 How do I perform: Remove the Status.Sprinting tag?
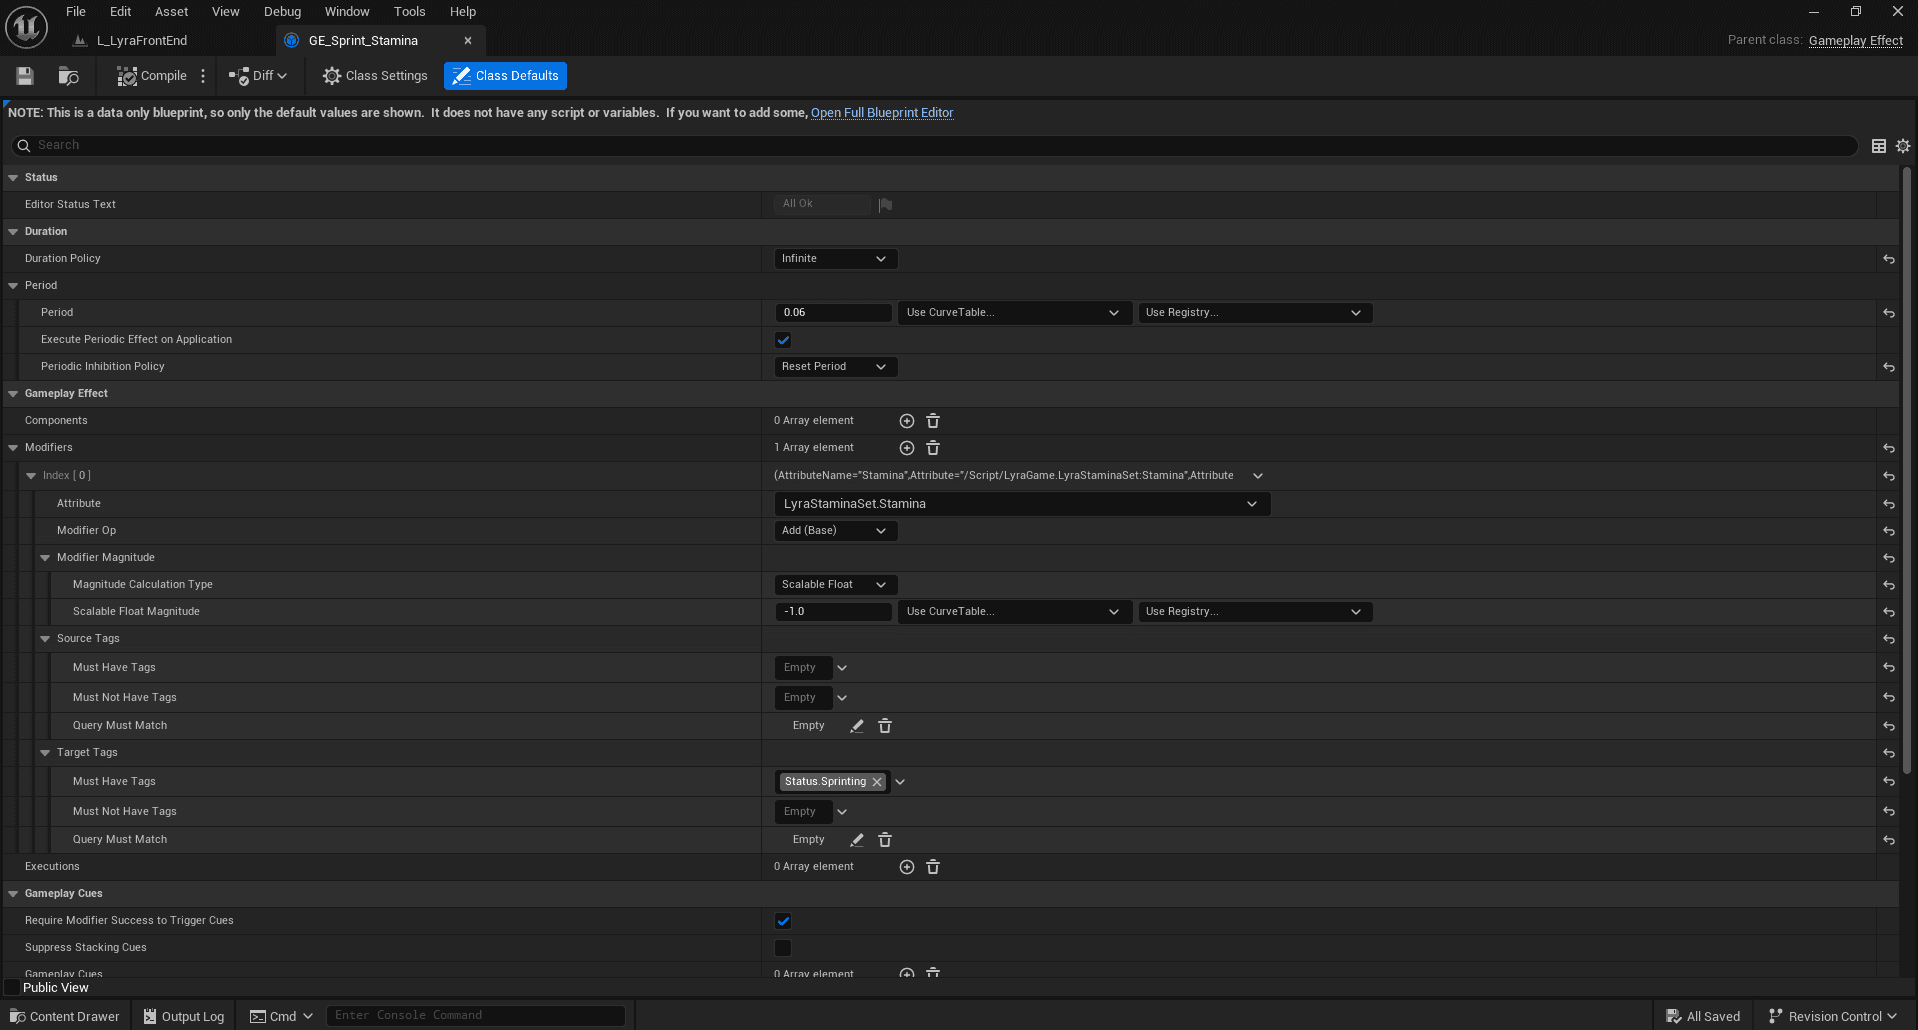(877, 782)
